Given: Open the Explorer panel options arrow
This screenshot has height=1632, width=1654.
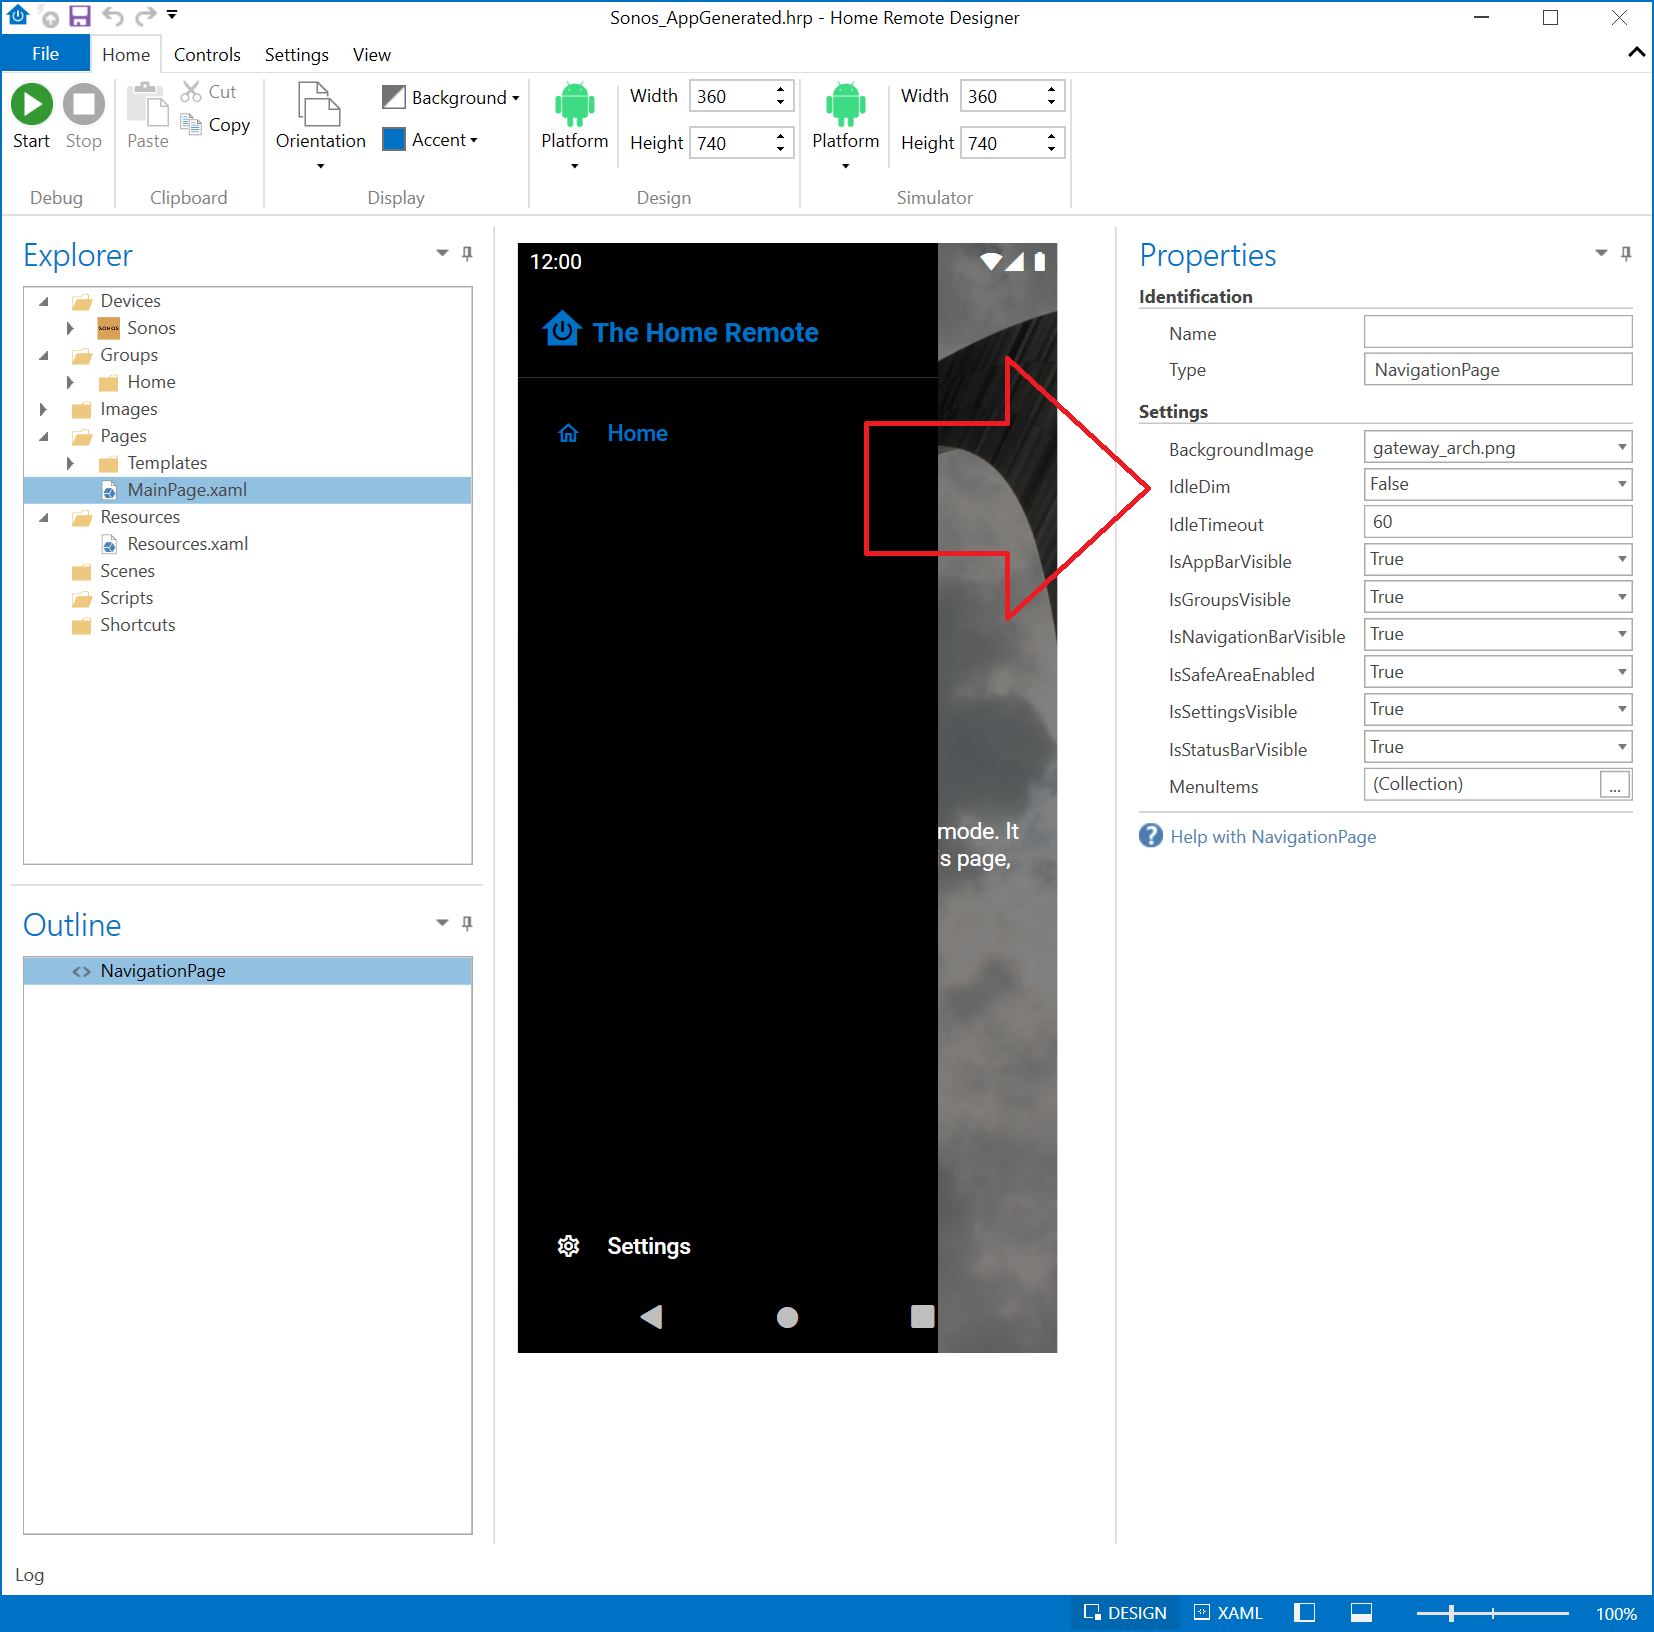Looking at the screenshot, I should 442,253.
